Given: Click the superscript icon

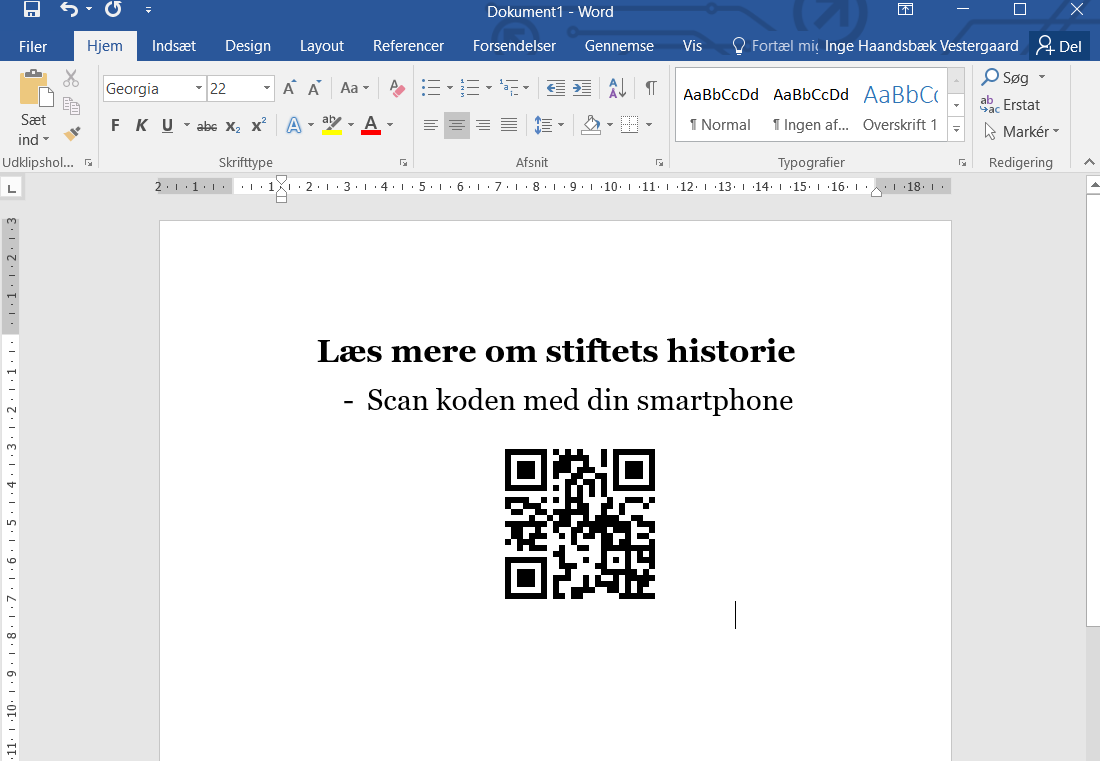Looking at the screenshot, I should coord(258,125).
